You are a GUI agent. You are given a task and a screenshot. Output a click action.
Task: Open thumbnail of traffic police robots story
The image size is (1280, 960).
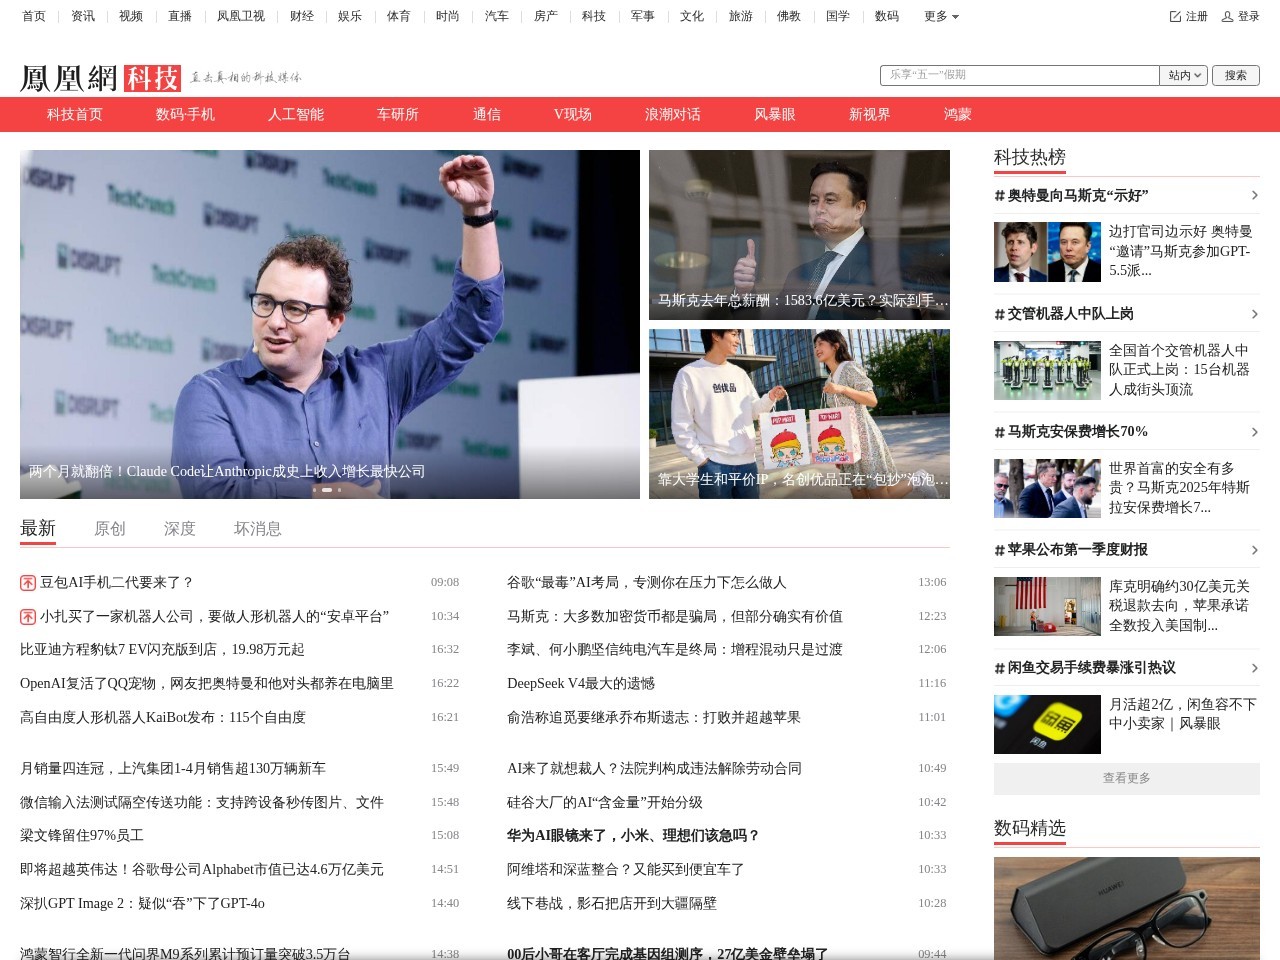point(1047,370)
